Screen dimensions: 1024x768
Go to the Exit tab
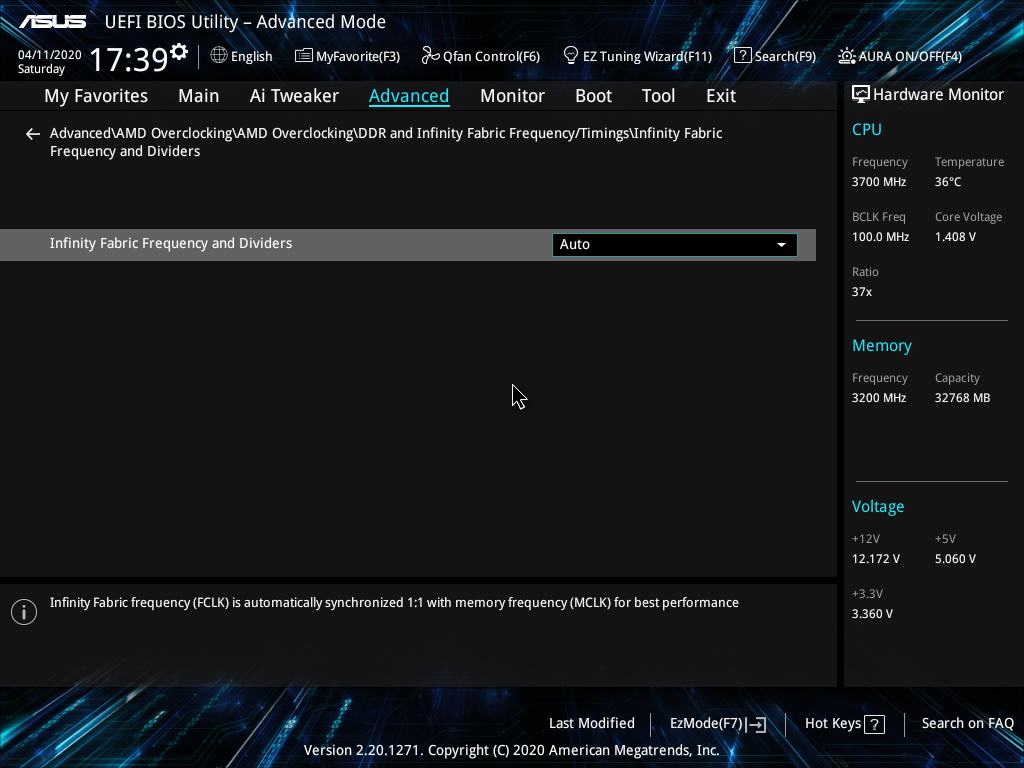tap(721, 96)
